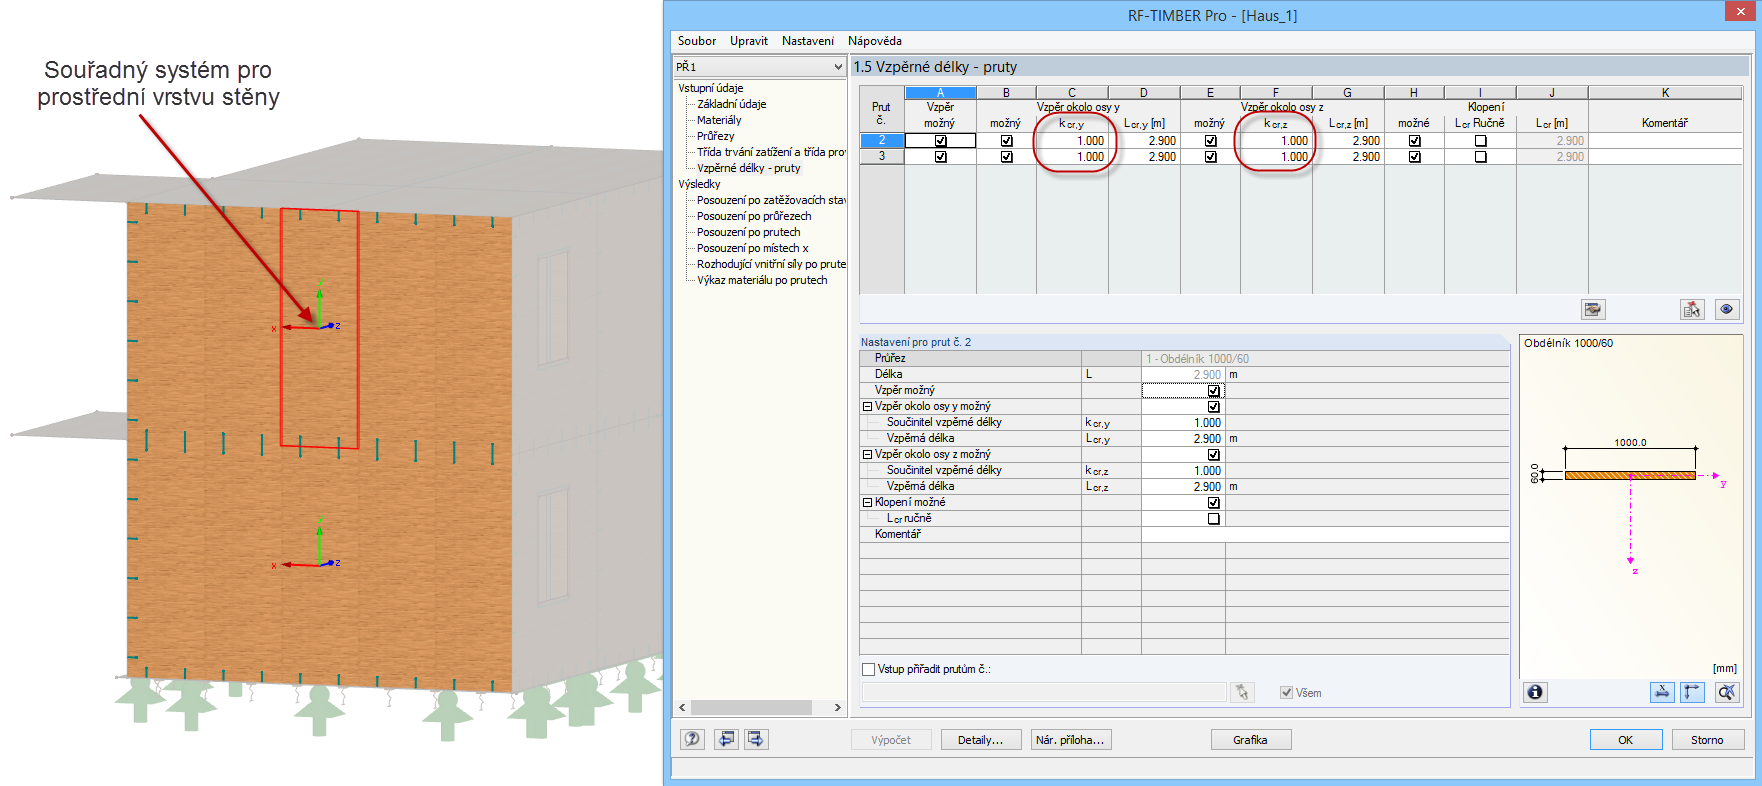Click 'Součinitel vzpěrné délky' kcr,y value in settings
1762x786 pixels.
click(x=1183, y=423)
